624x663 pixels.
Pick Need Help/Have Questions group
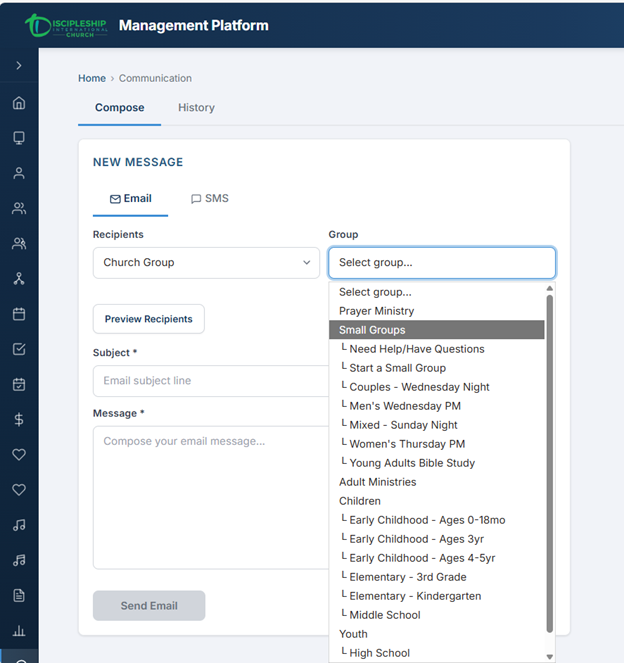tap(437, 349)
